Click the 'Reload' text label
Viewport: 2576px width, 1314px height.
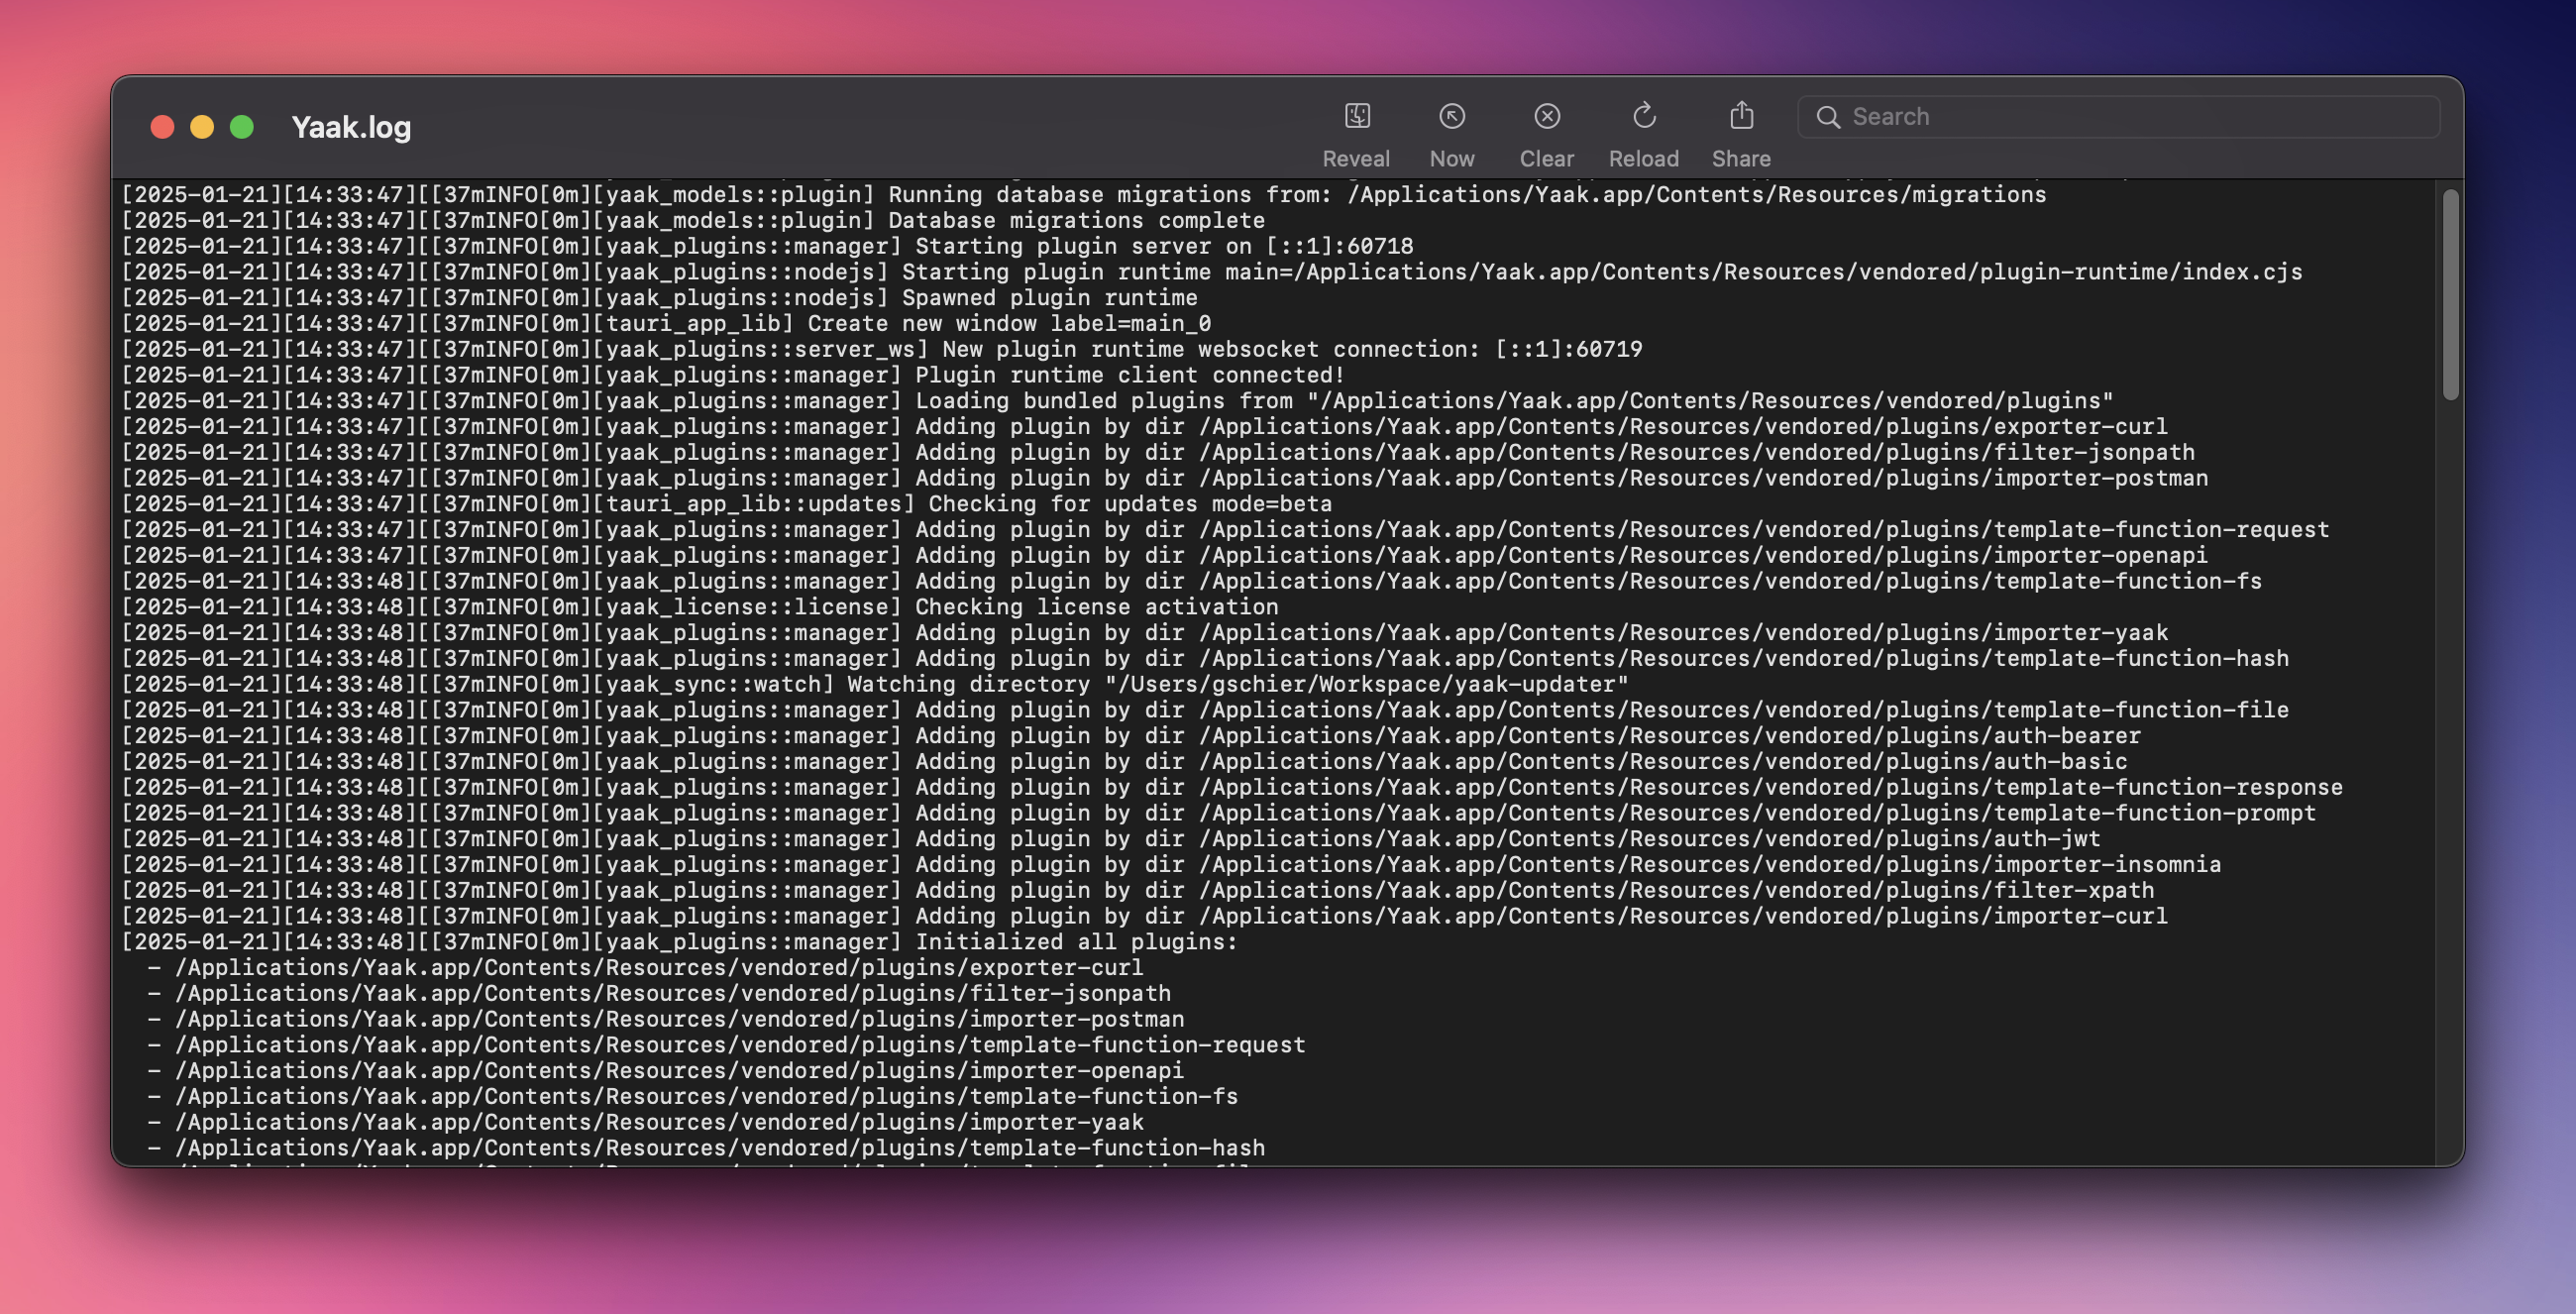1643,159
